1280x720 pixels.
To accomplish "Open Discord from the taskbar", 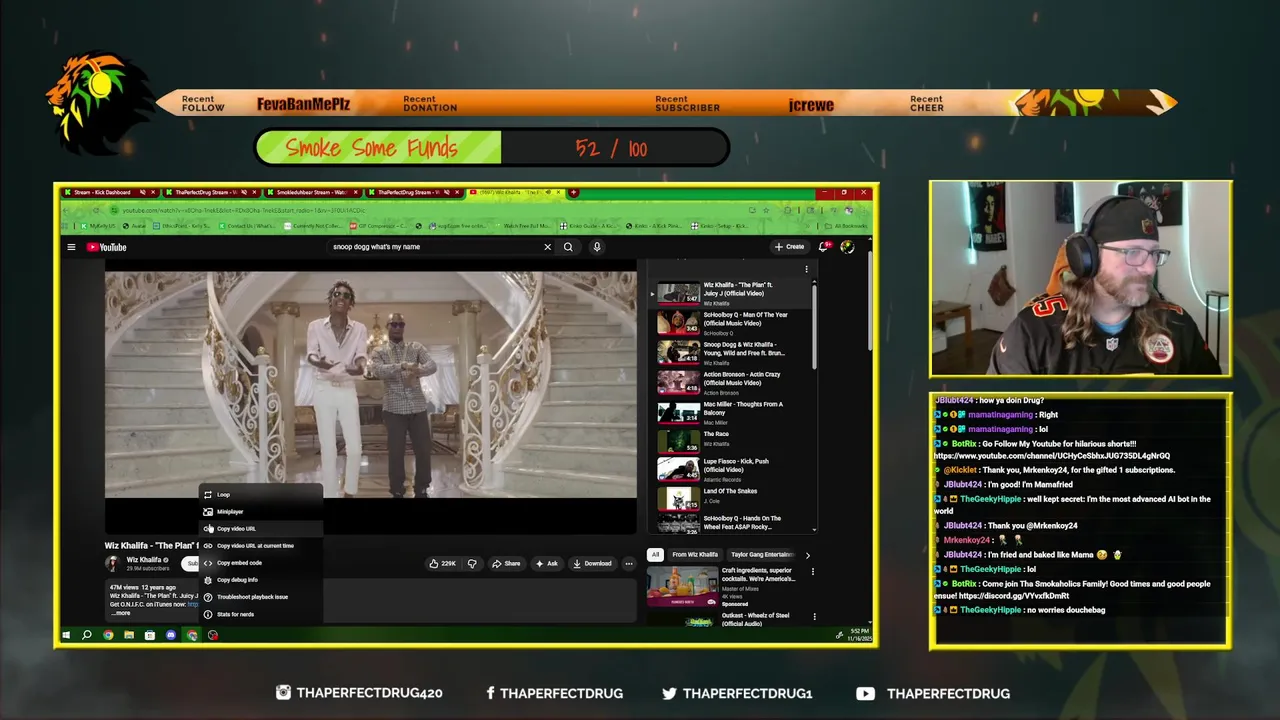I will (x=171, y=635).
